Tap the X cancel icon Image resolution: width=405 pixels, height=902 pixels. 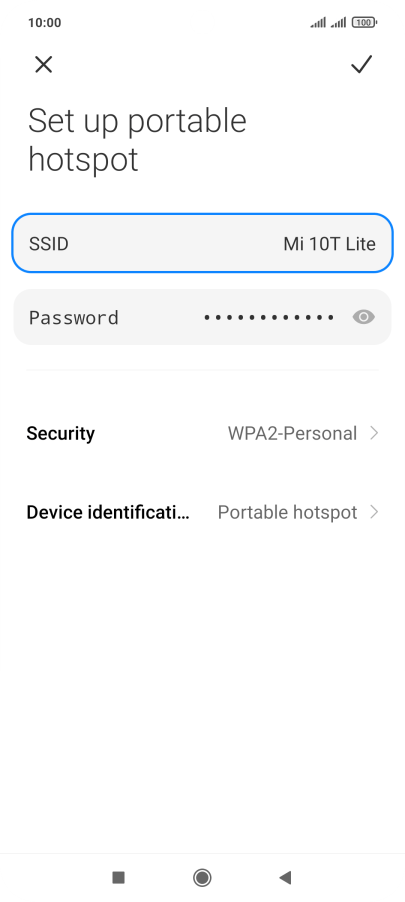(44, 64)
